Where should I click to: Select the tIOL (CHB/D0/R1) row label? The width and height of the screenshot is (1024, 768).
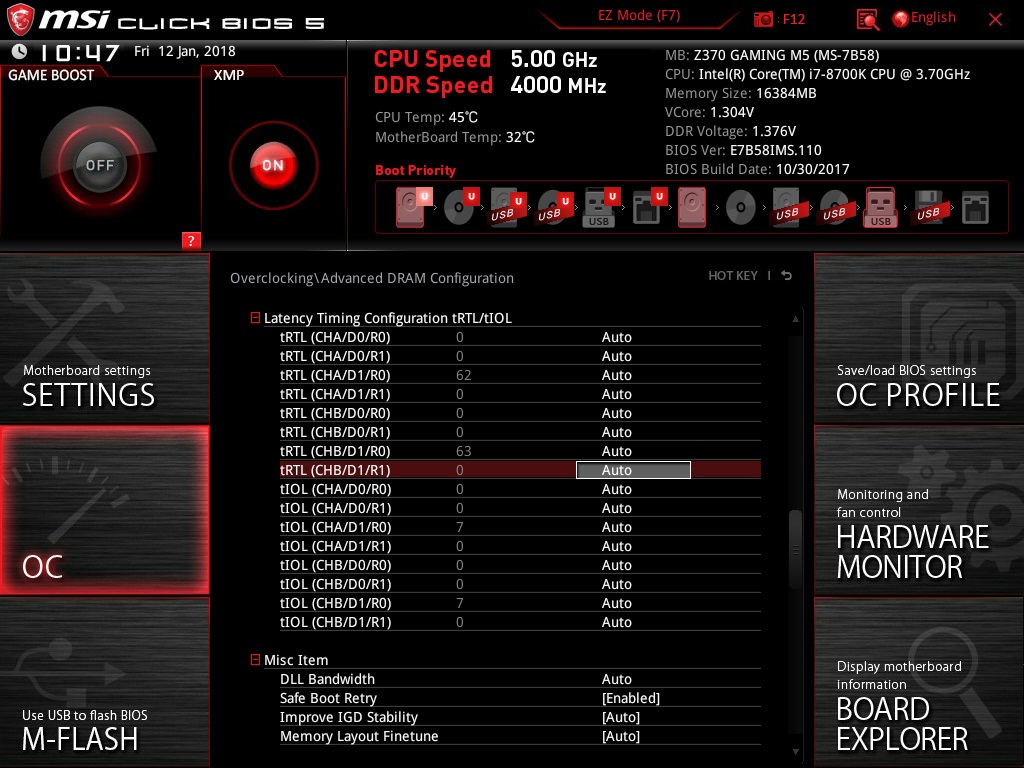(x=335, y=584)
